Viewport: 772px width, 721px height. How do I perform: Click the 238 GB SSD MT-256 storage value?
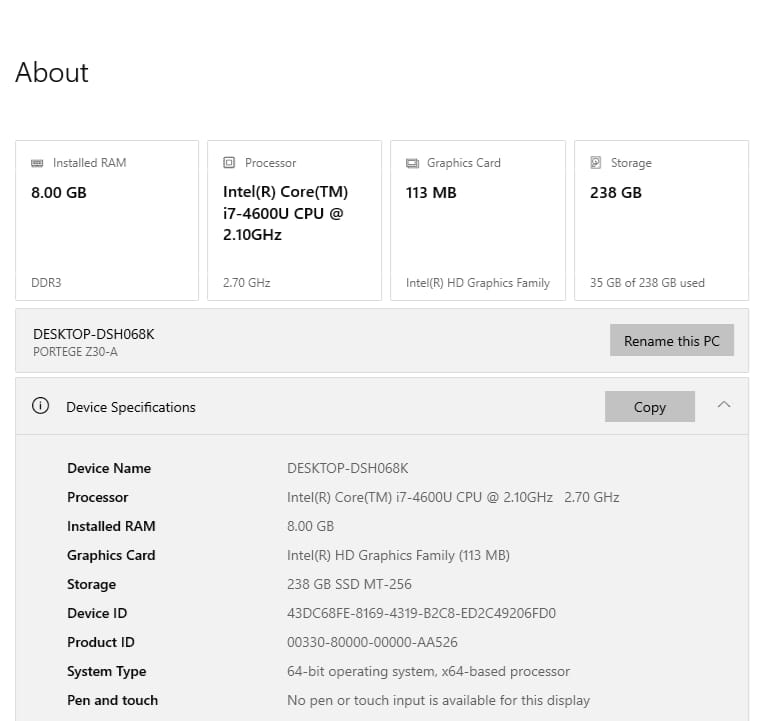click(349, 584)
